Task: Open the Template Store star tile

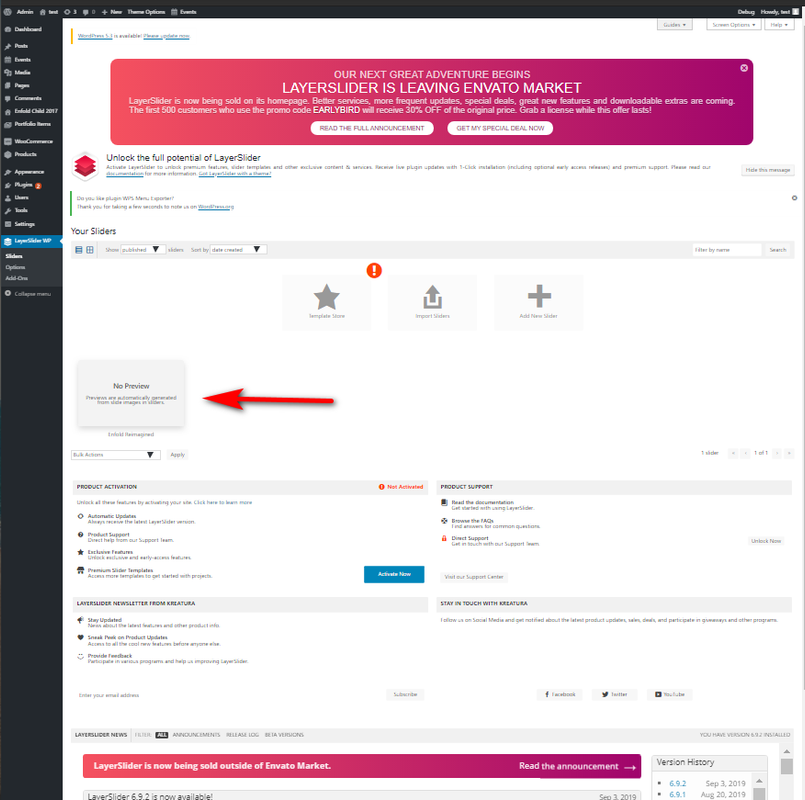Action: pos(327,302)
